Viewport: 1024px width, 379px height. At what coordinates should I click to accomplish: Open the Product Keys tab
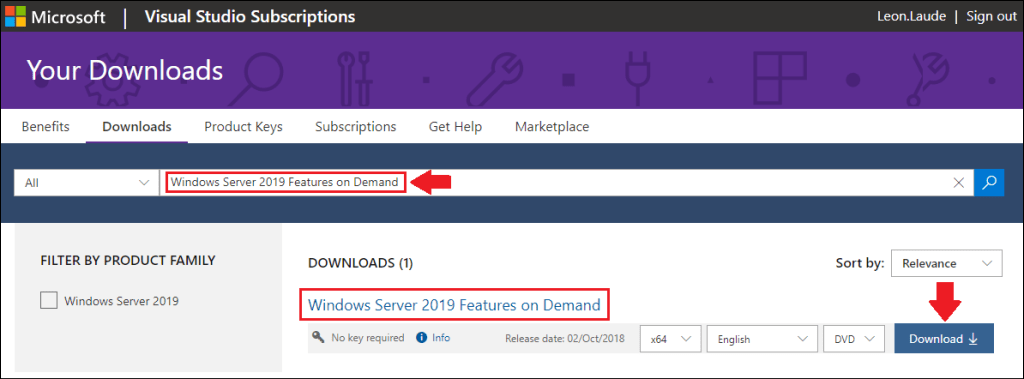click(x=244, y=126)
